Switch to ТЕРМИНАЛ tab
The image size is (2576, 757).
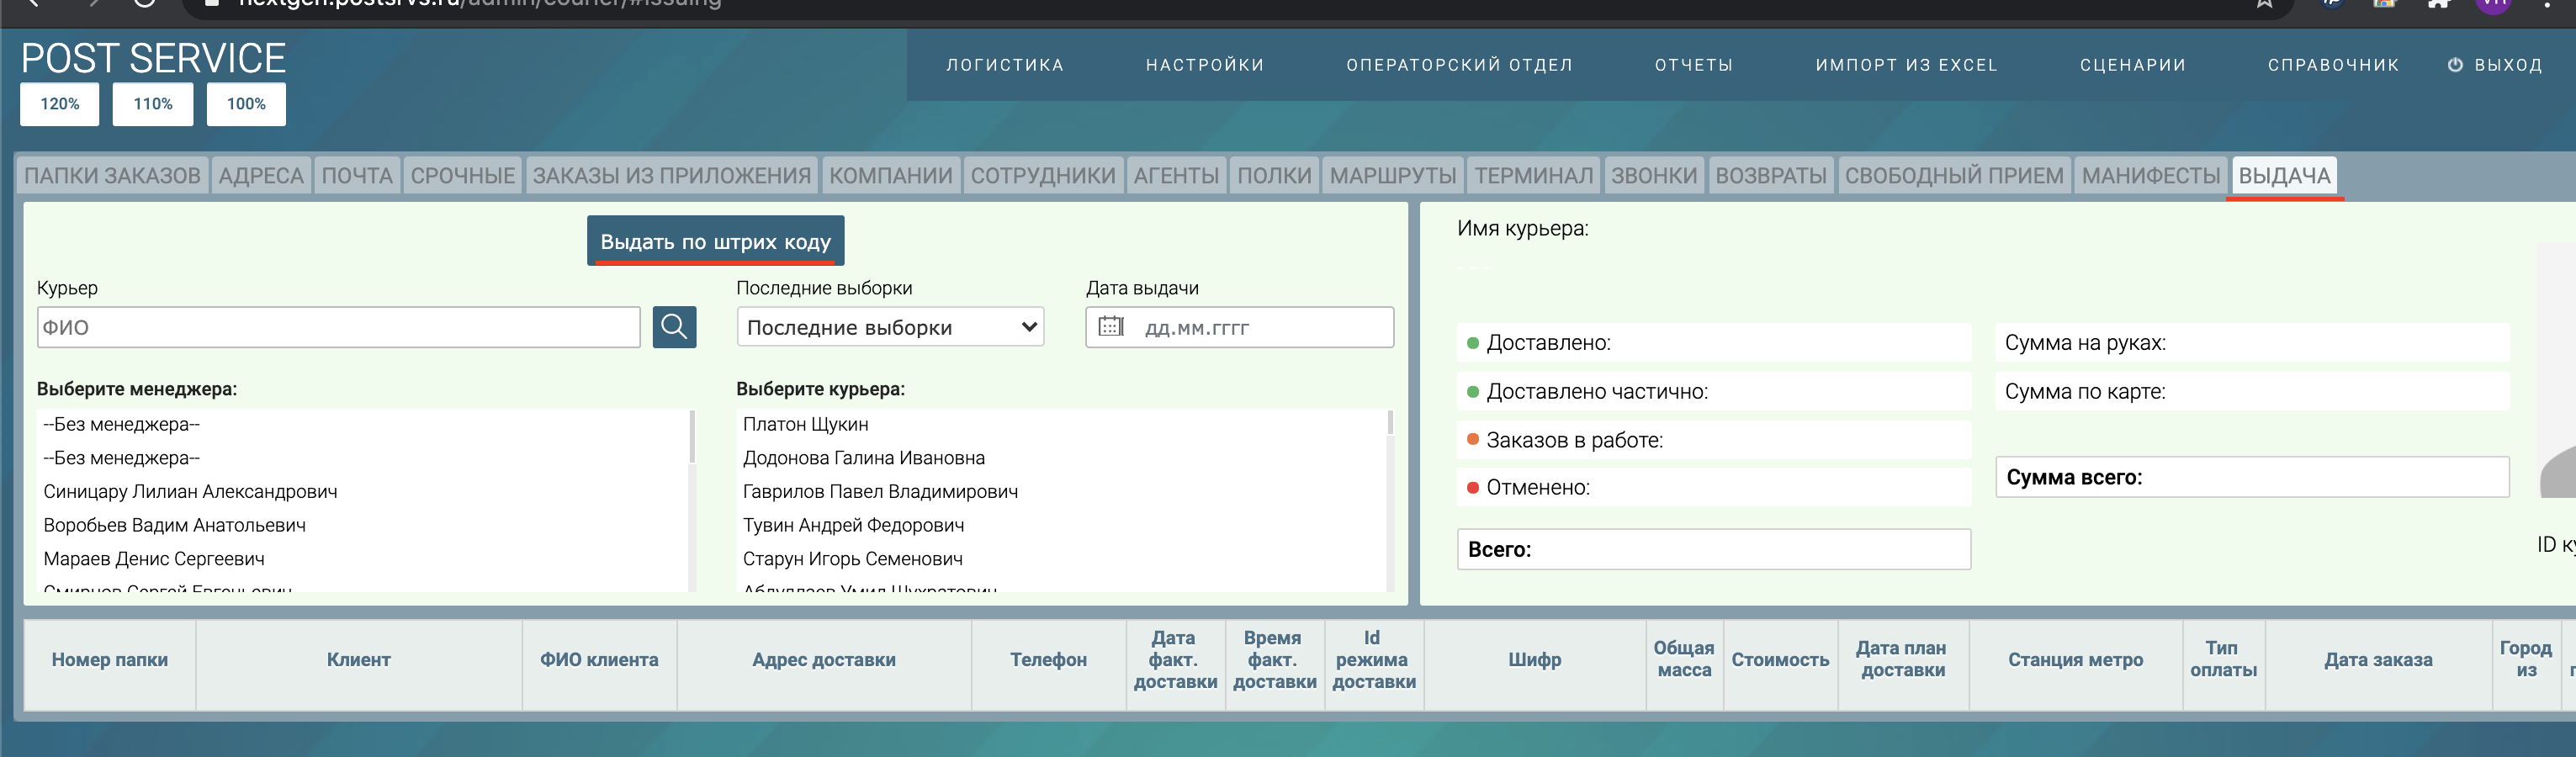1534,176
